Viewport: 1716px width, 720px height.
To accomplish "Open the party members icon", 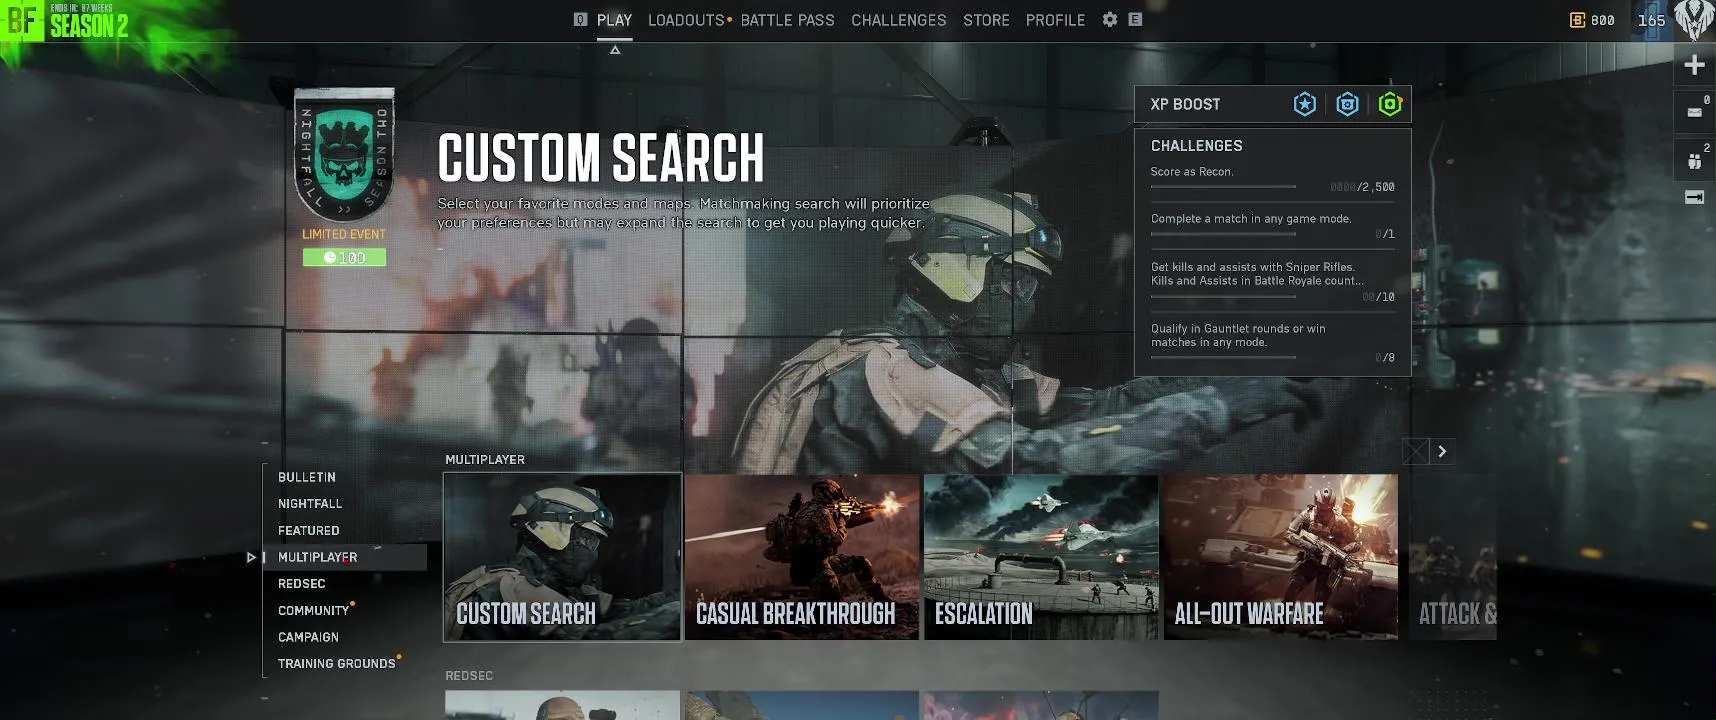I will (x=1694, y=160).
